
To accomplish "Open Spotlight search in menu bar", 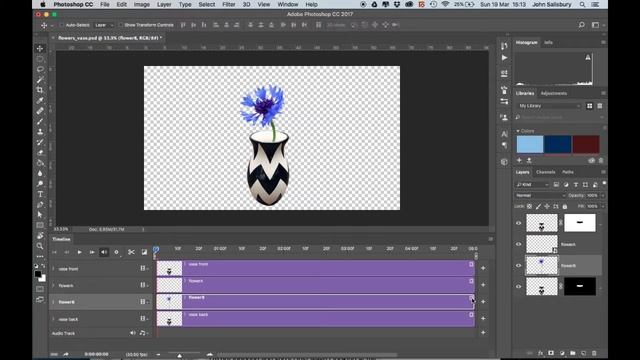I will tap(582, 4).
